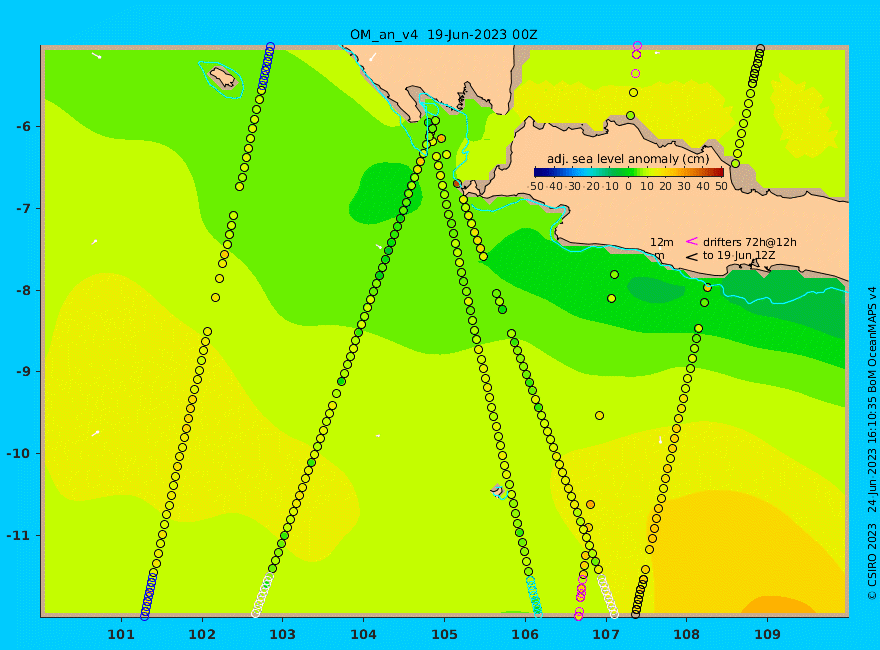Click the '12m' legend label
880x650 pixels.
click(662, 242)
